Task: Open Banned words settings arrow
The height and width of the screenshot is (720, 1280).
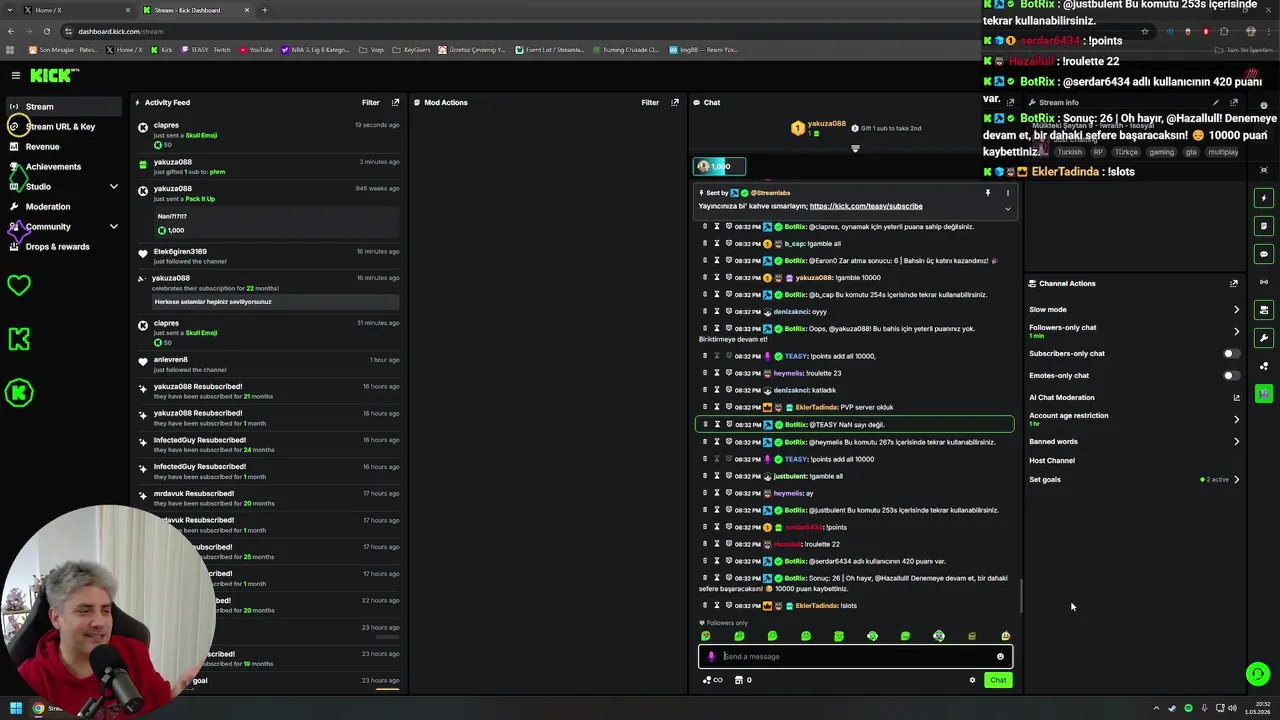Action: 1236,441
